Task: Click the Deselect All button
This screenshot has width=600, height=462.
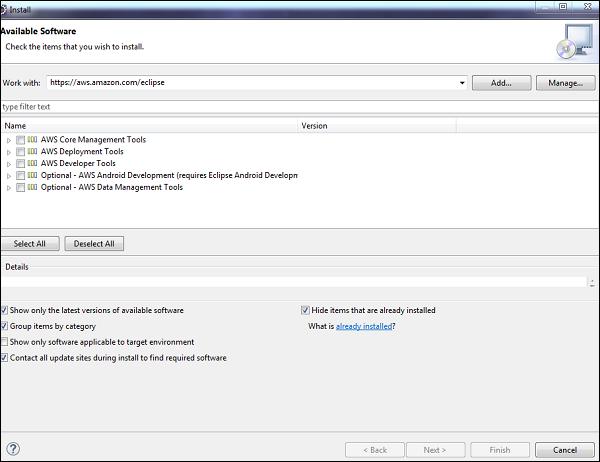Action: pos(94,243)
